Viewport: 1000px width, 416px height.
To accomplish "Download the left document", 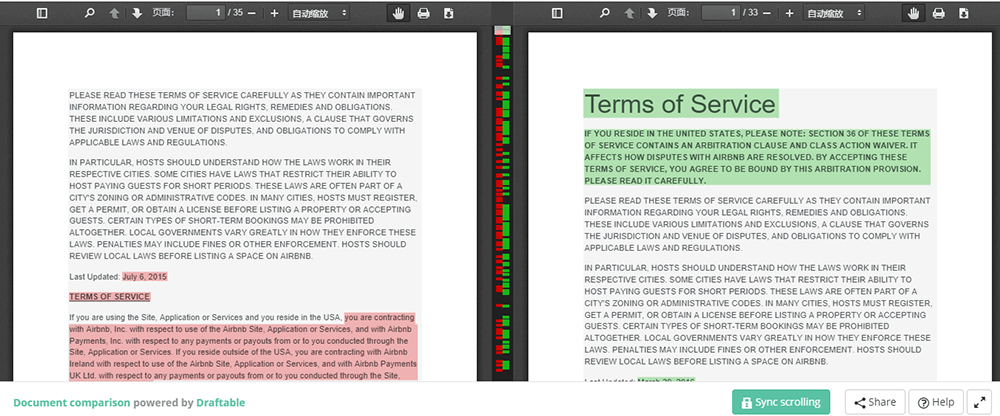I will click(x=448, y=13).
